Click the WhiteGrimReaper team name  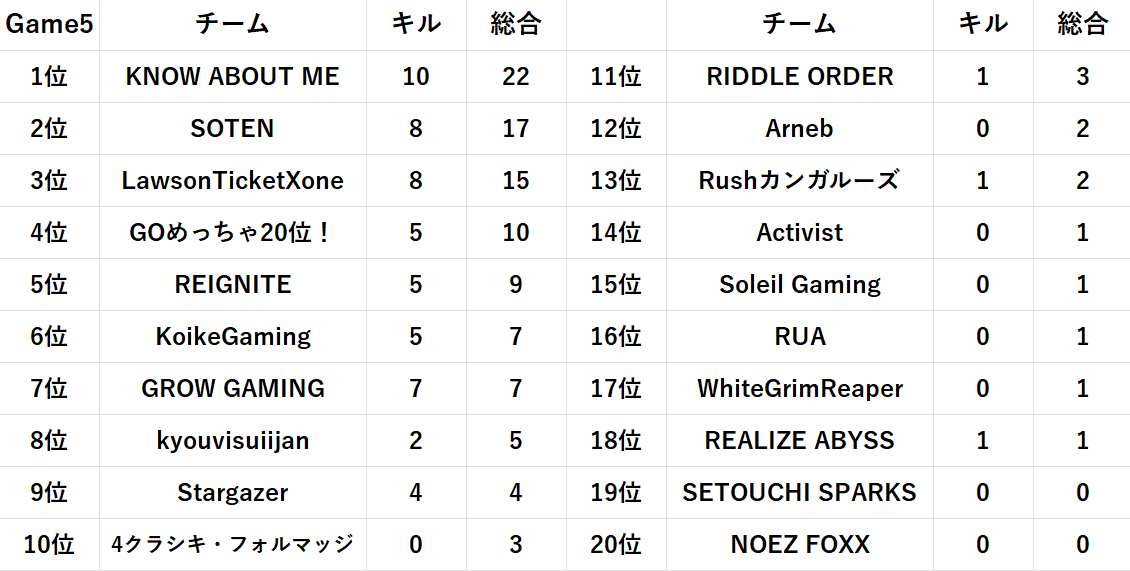point(799,389)
